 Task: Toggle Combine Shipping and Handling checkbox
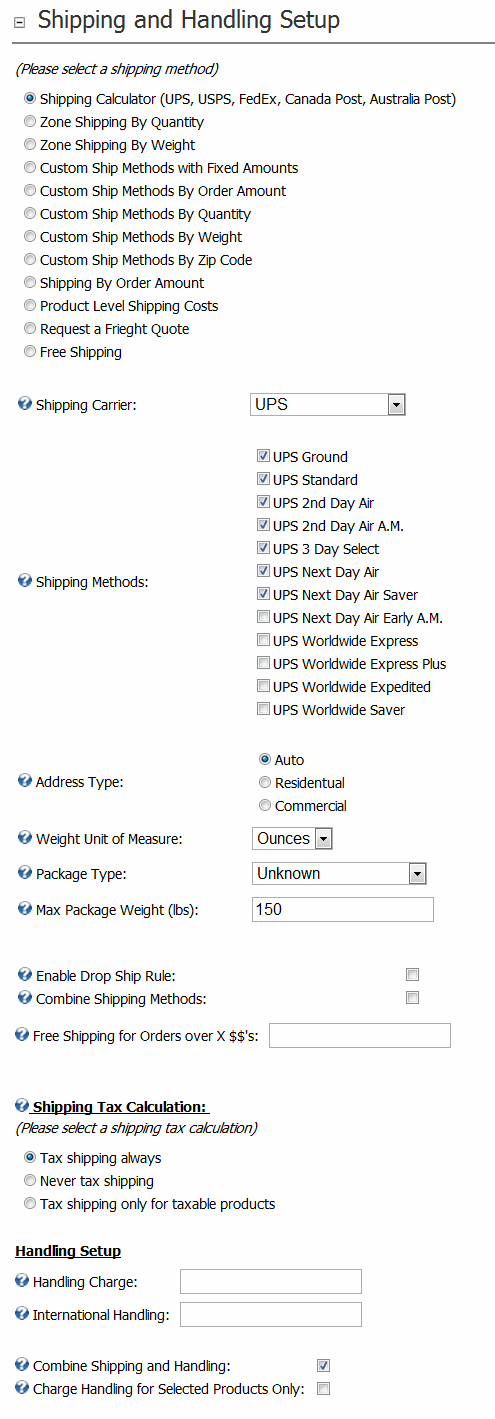pos(323,1365)
